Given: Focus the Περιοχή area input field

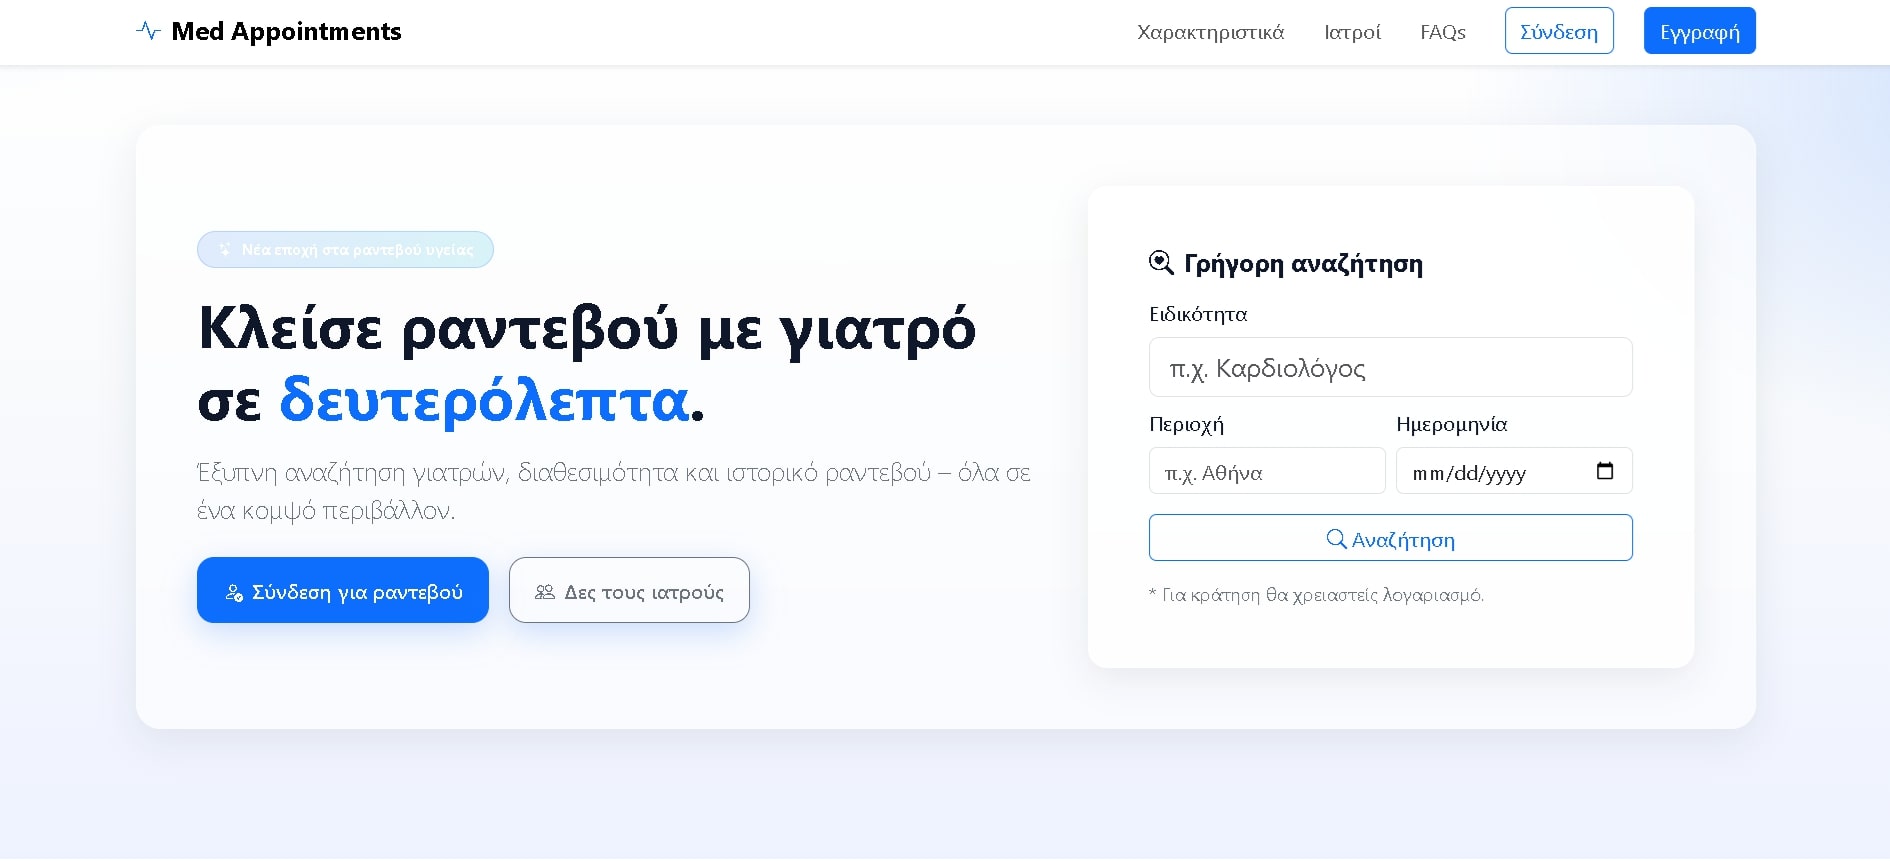Looking at the screenshot, I should 1266,472.
